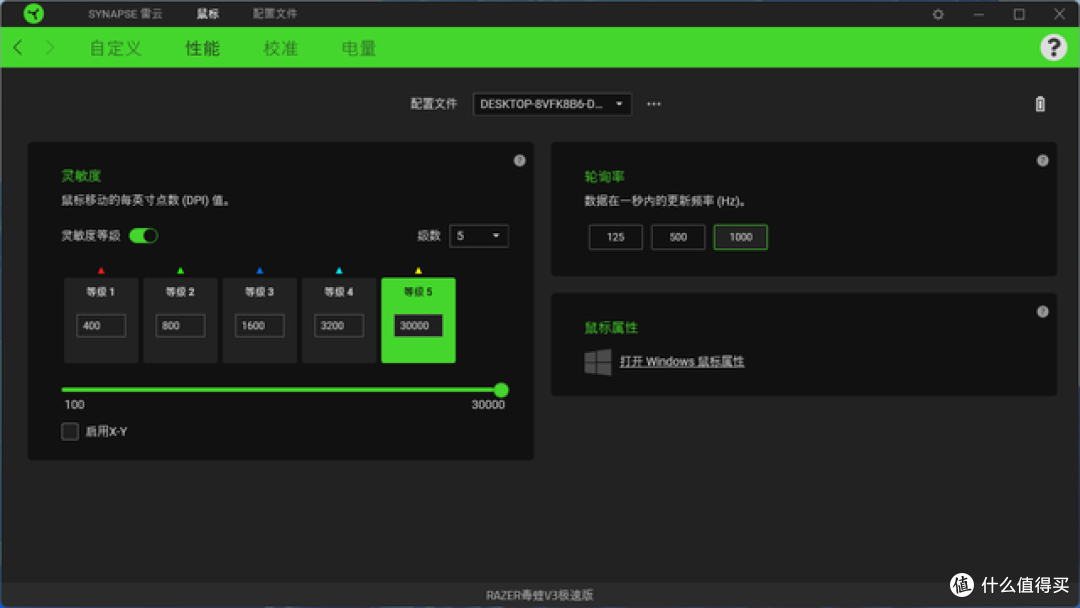Select 1000 Hz polling rate

(x=740, y=237)
